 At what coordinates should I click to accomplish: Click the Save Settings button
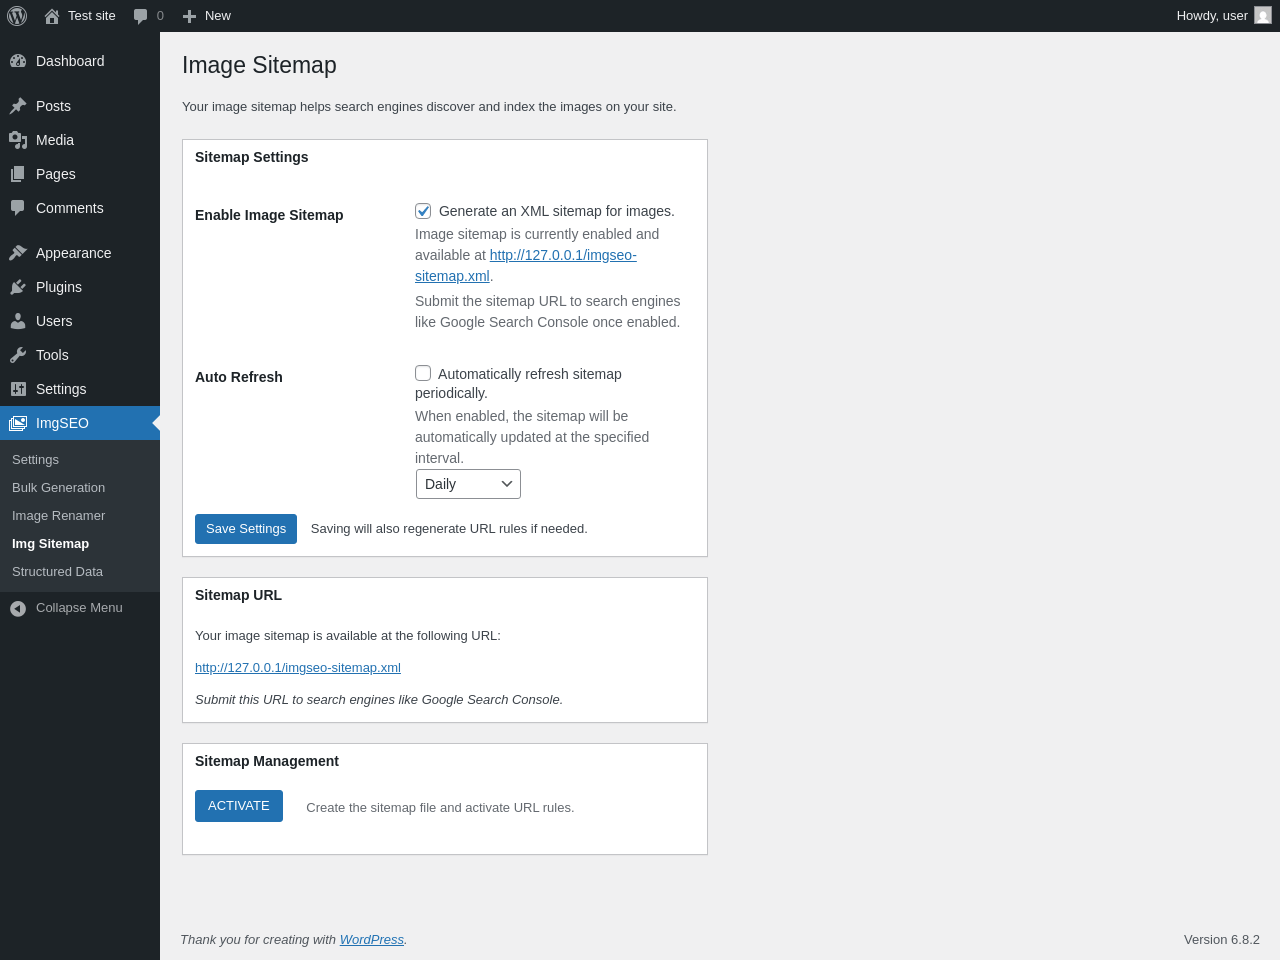pos(246,529)
